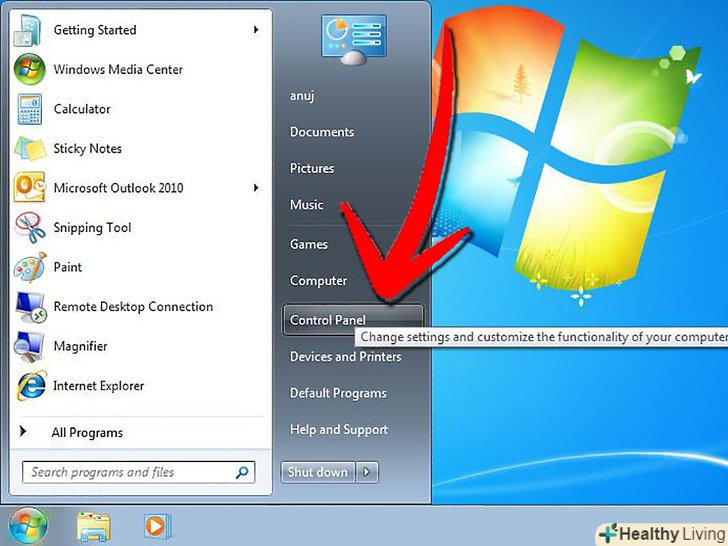The width and height of the screenshot is (728, 546).
Task: Select Remote Desktop Connection label
Action: click(x=133, y=307)
